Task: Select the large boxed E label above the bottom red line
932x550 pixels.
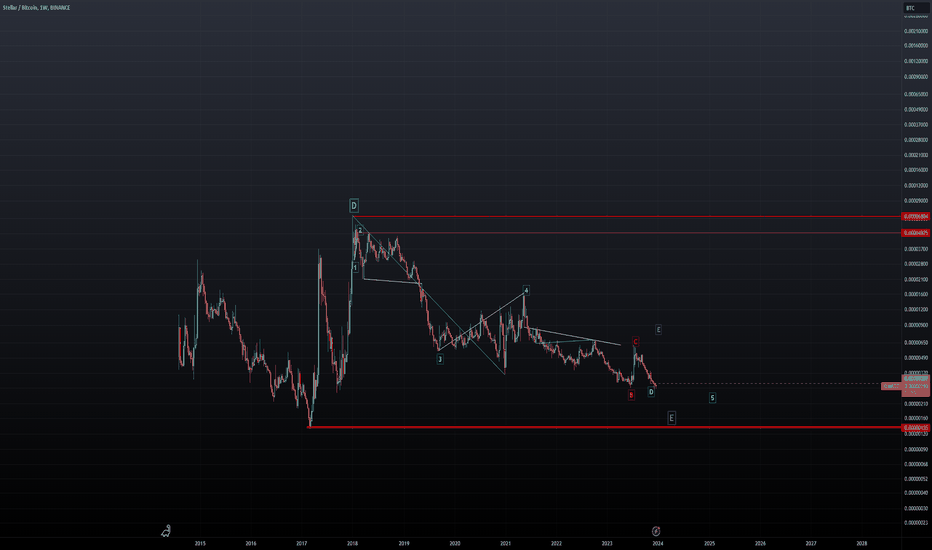Action: [x=671, y=418]
